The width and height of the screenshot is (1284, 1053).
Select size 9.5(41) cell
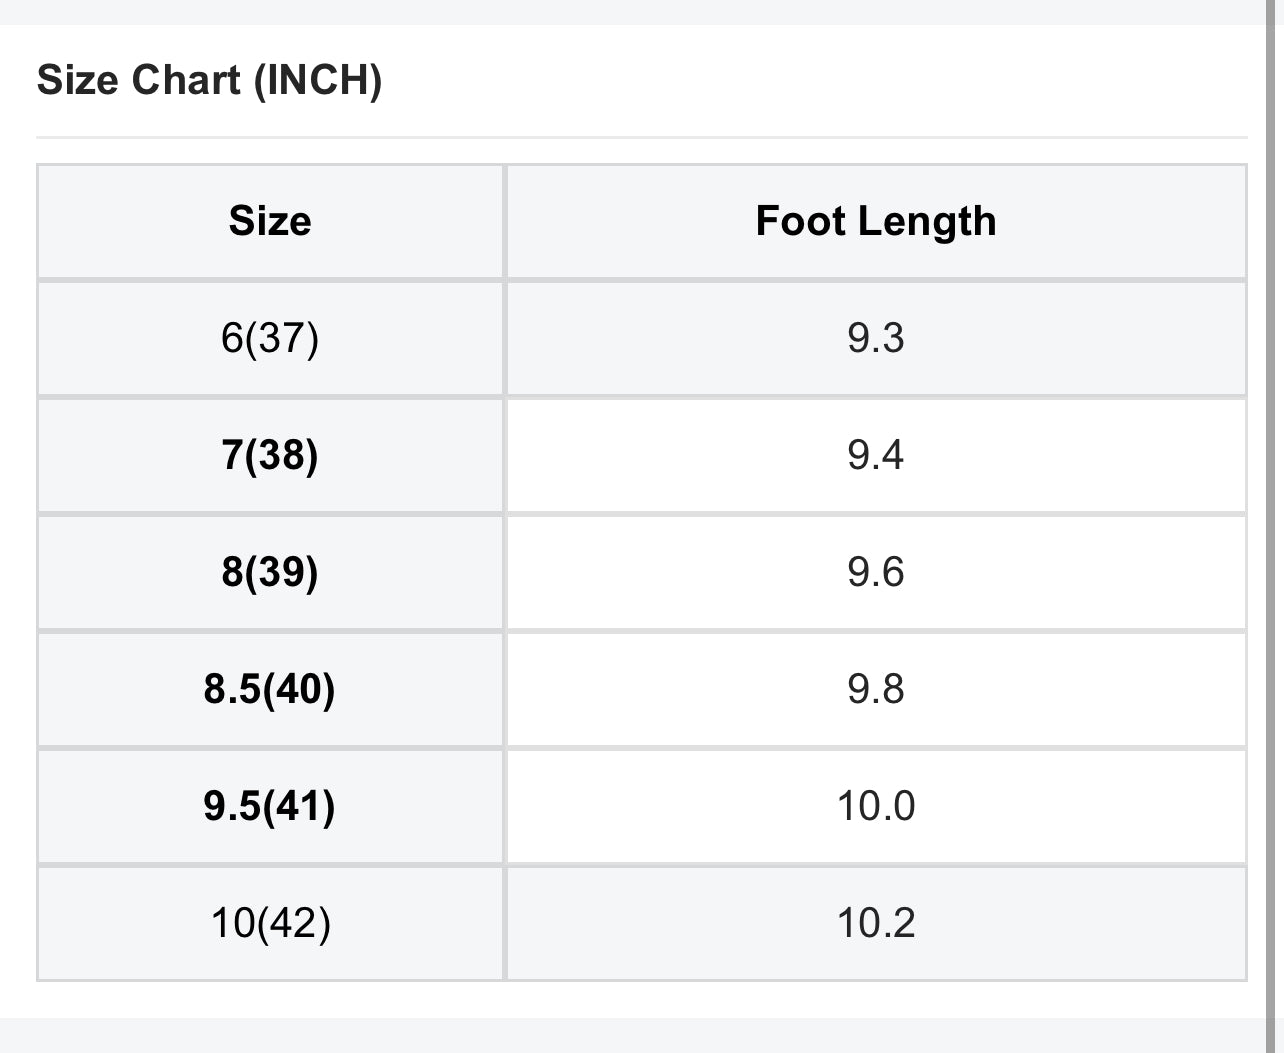pyautogui.click(x=270, y=806)
